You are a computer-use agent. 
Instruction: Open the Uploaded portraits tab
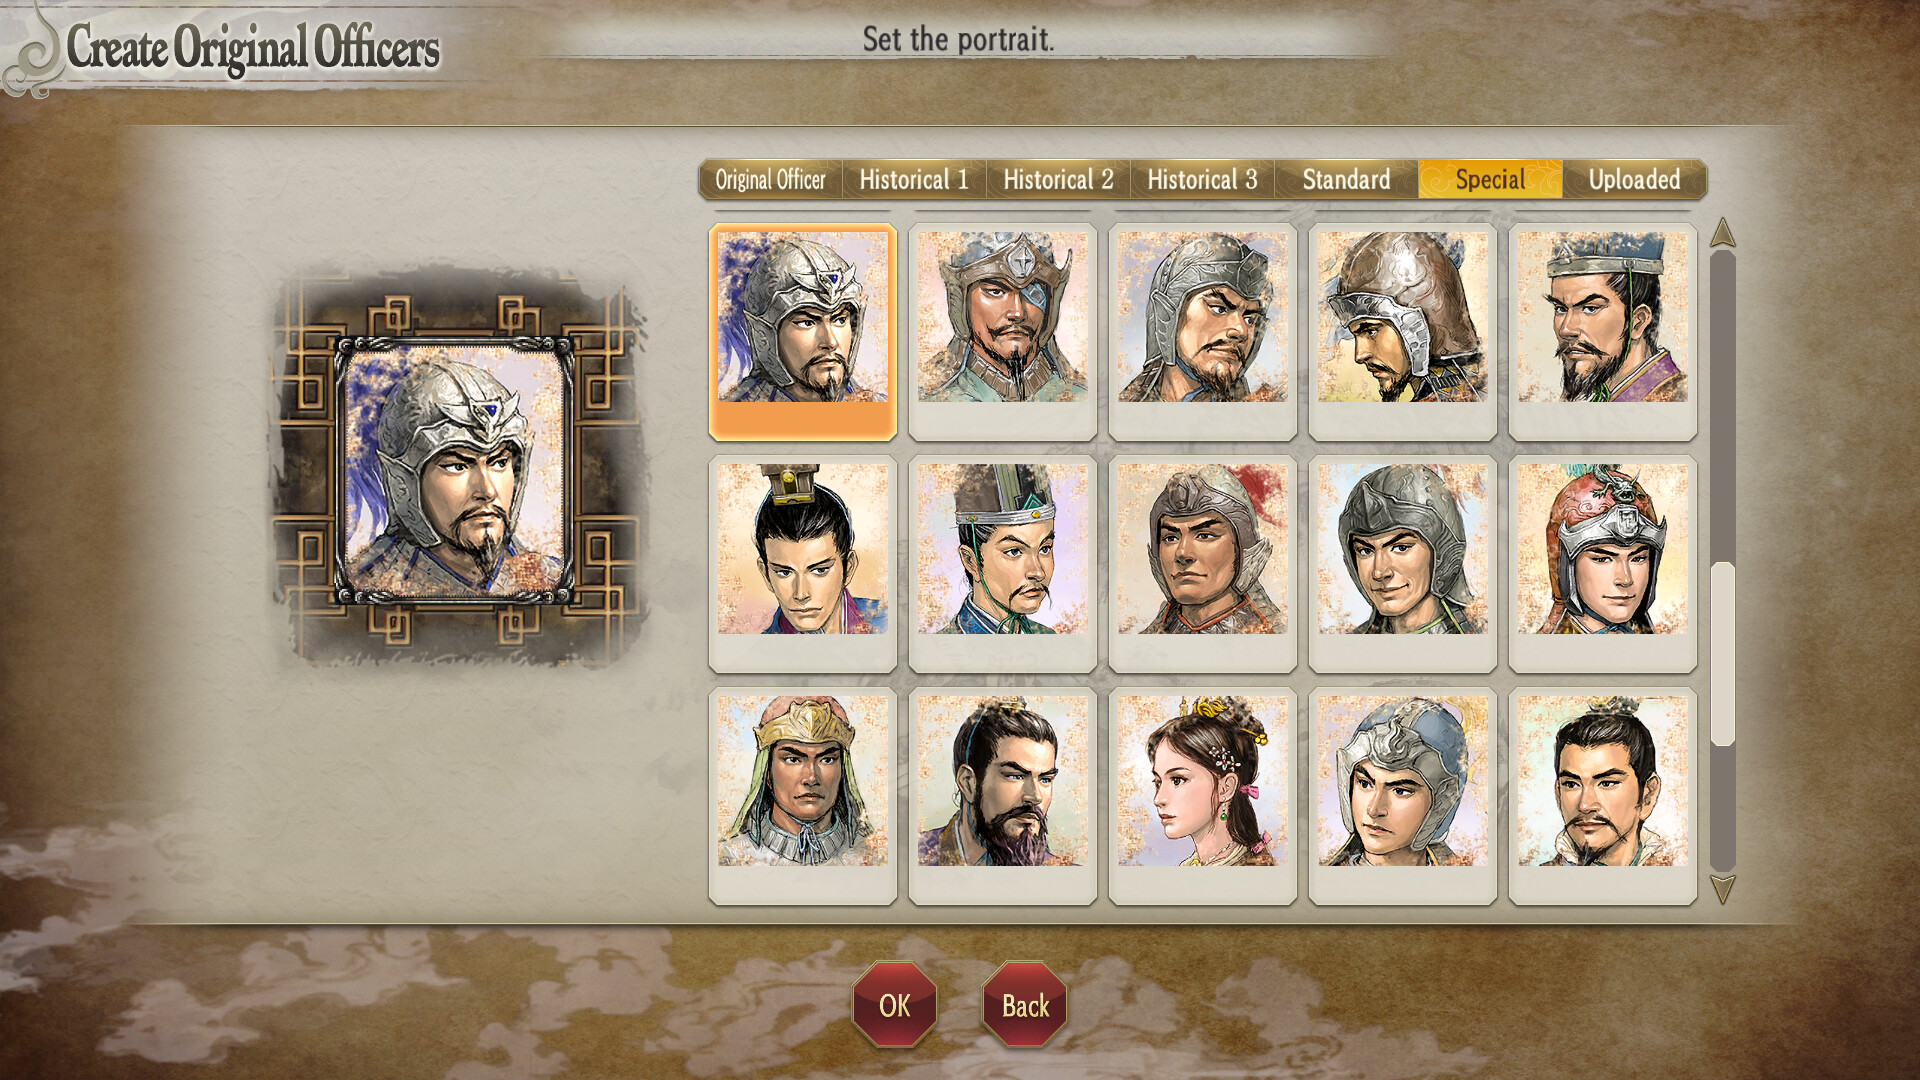coord(1634,180)
